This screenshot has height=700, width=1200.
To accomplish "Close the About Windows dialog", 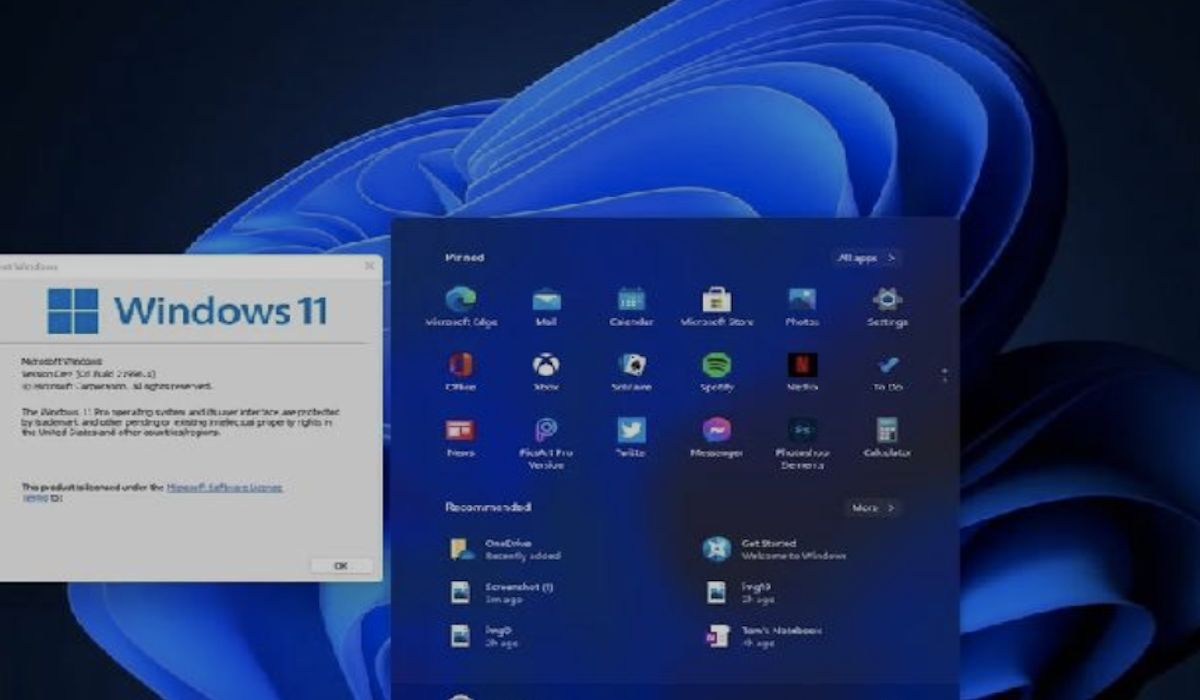I will [x=369, y=266].
